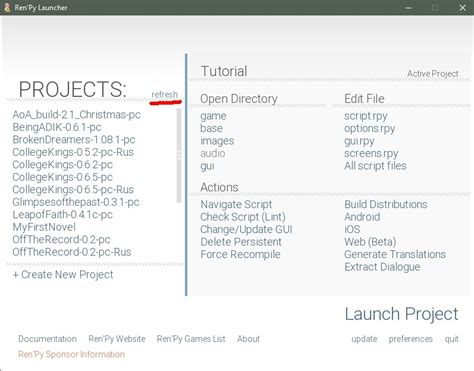The image size is (474, 371).
Task: Click Change/Update GUI
Action: (246, 229)
